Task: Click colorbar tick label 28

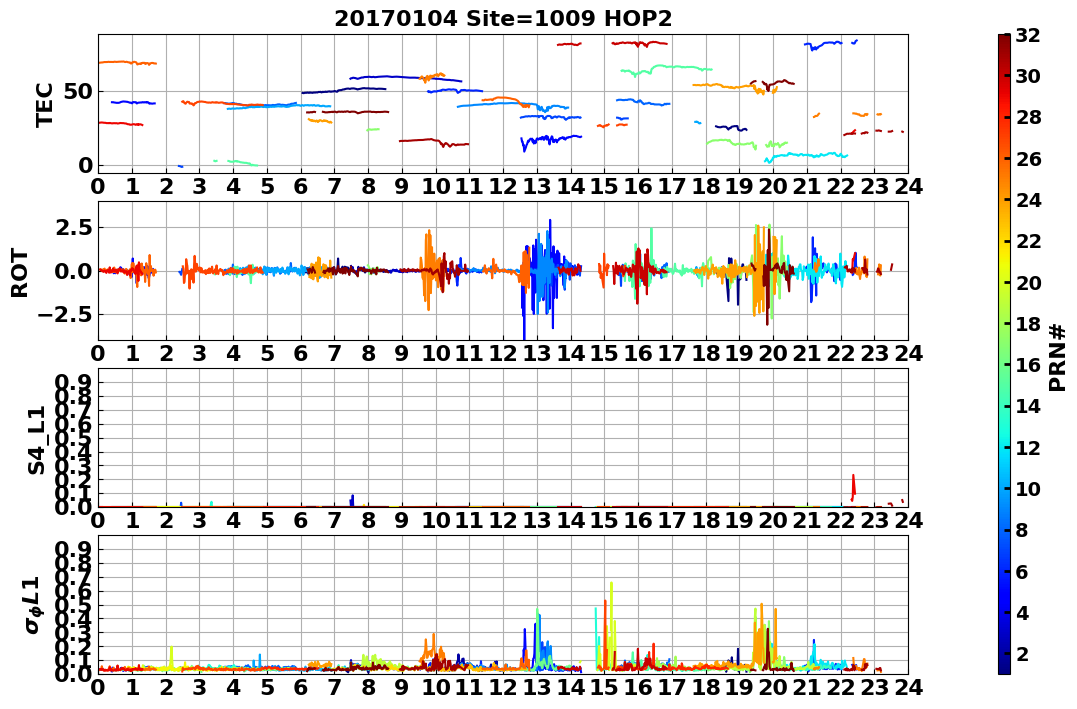Action: pyautogui.click(x=1028, y=117)
